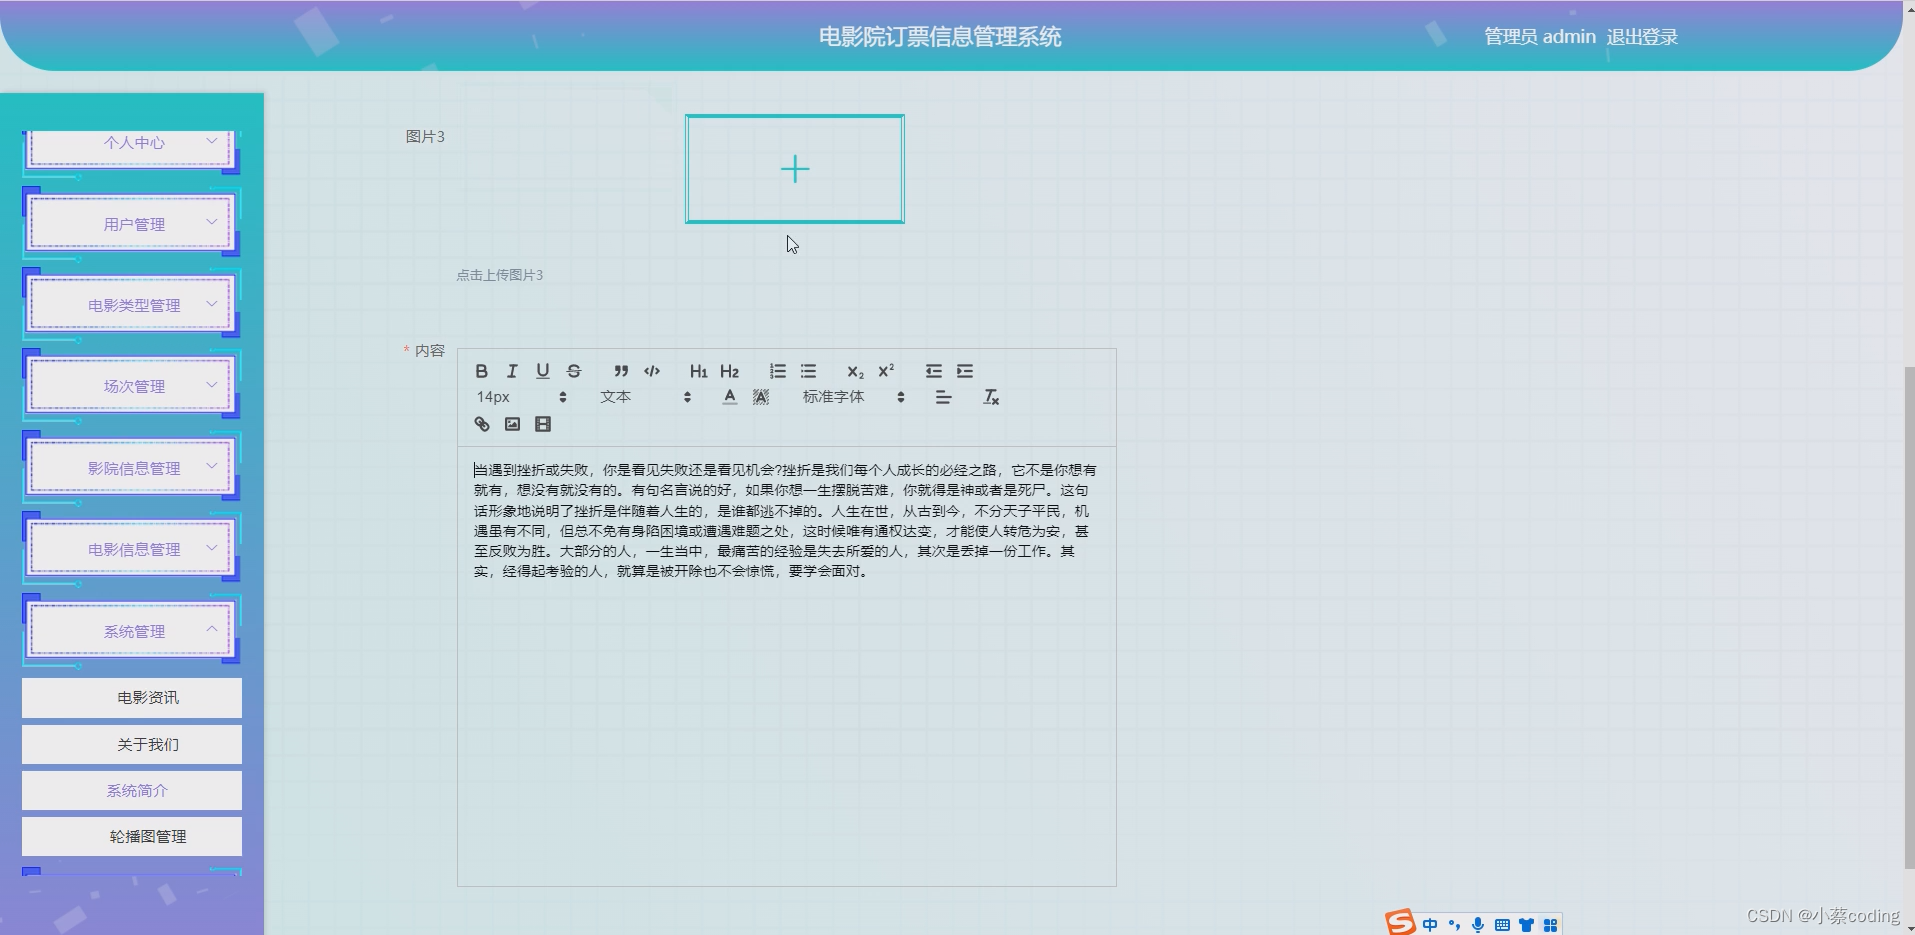
Task: Expand the 场次管理 sidebar menu
Action: pos(132,386)
